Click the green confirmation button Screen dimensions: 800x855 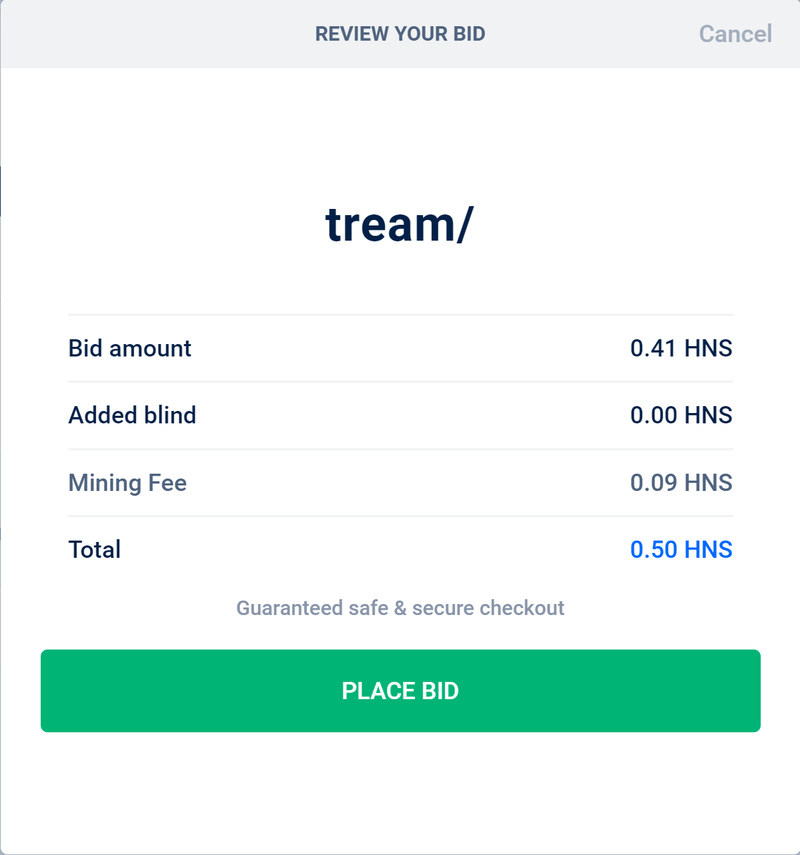(399, 690)
